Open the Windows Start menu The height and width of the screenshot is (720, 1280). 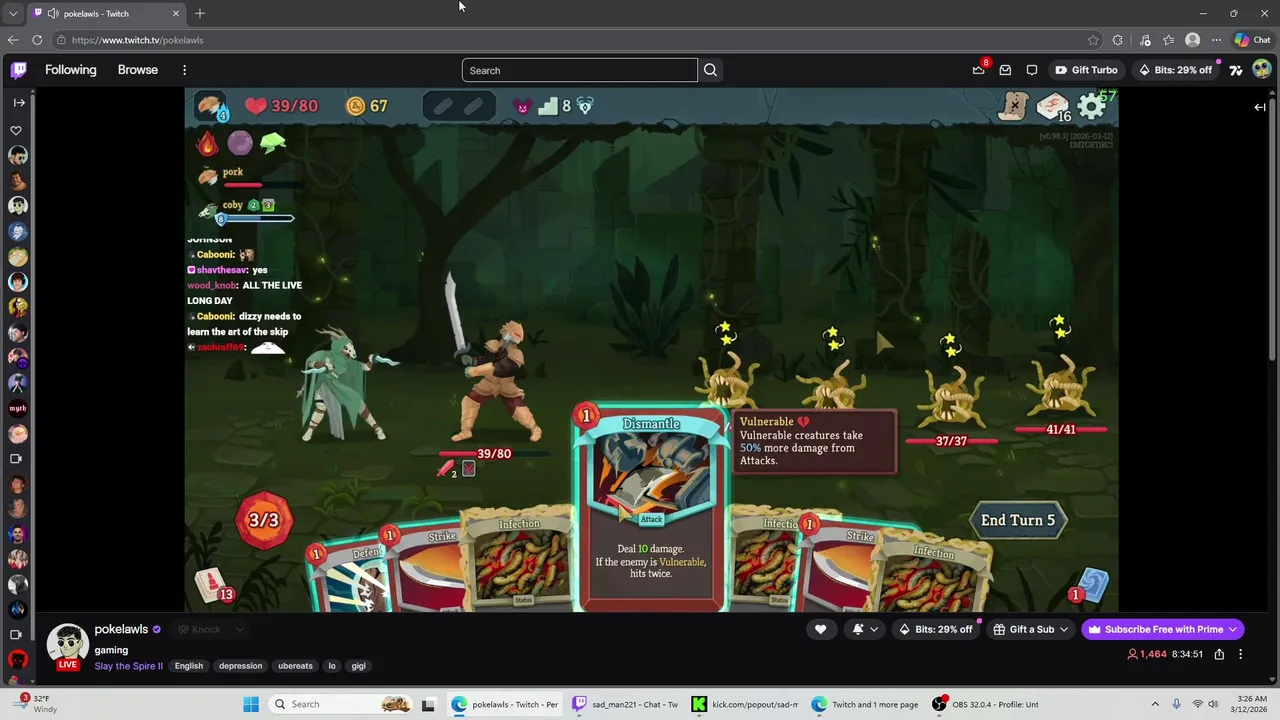(x=250, y=704)
